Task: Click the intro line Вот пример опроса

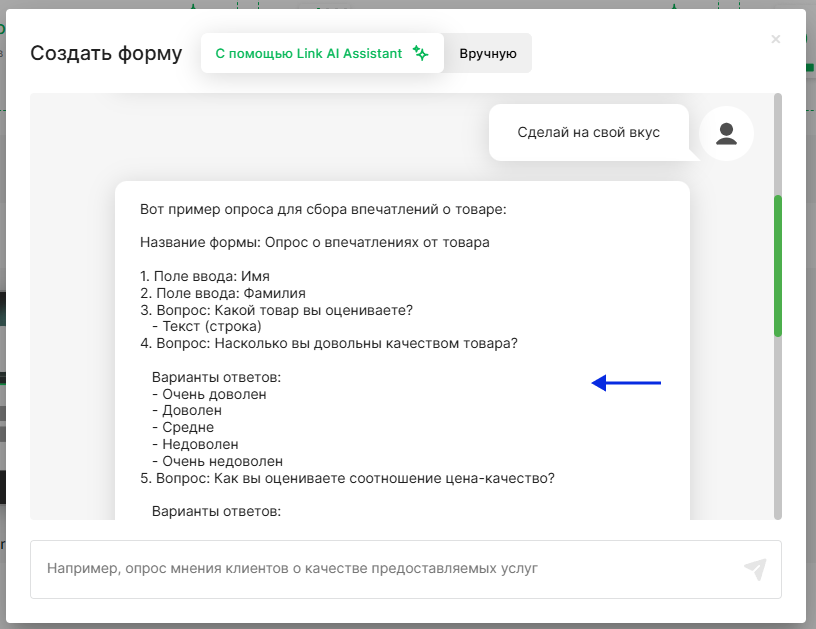Action: (x=323, y=209)
